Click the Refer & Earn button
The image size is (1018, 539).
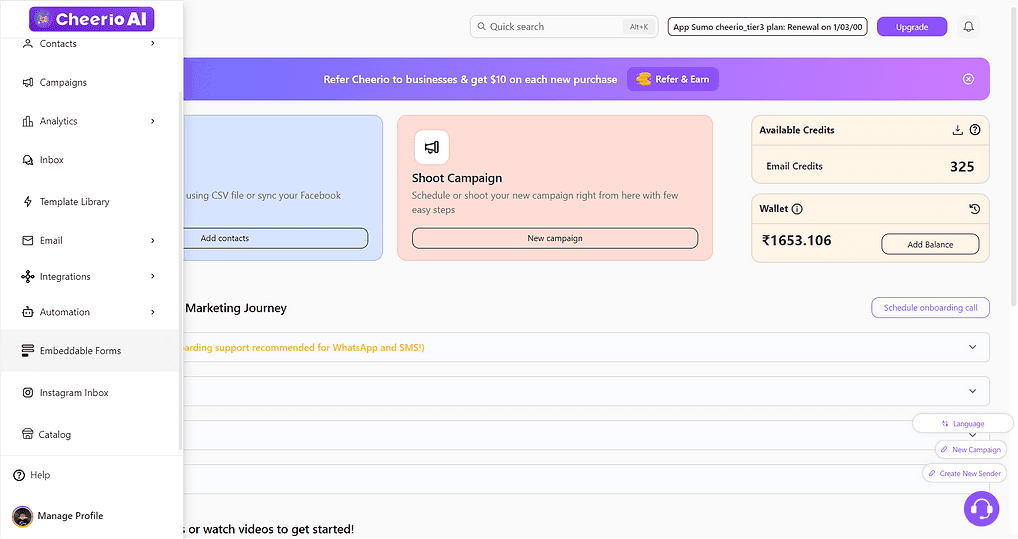click(673, 79)
